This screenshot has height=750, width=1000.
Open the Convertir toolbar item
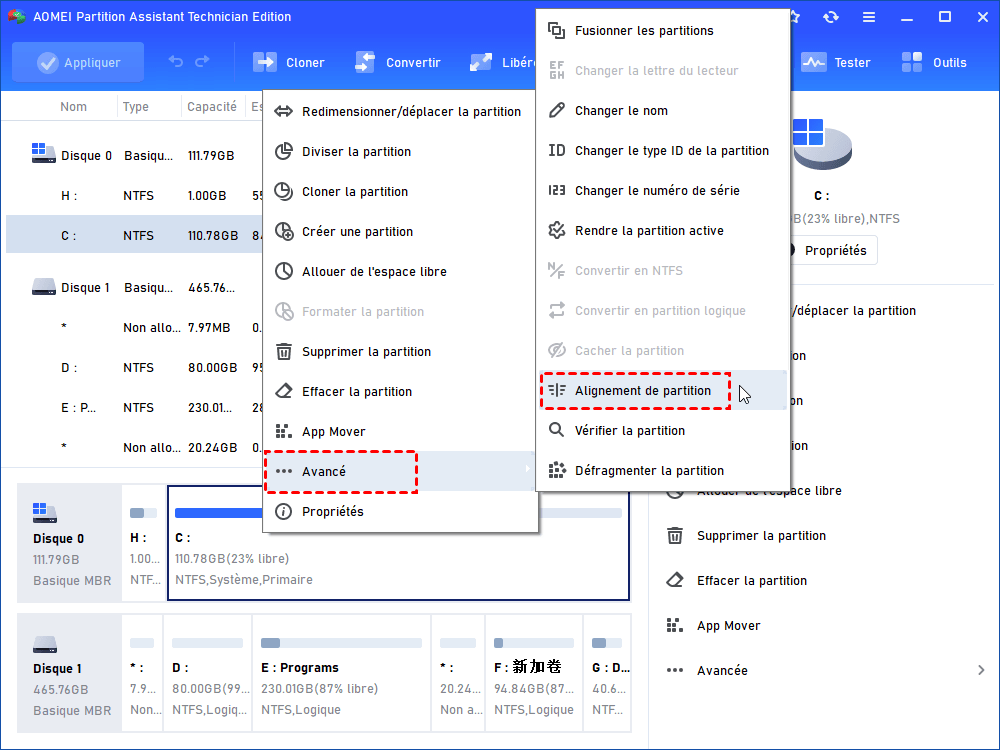pyautogui.click(x=397, y=62)
